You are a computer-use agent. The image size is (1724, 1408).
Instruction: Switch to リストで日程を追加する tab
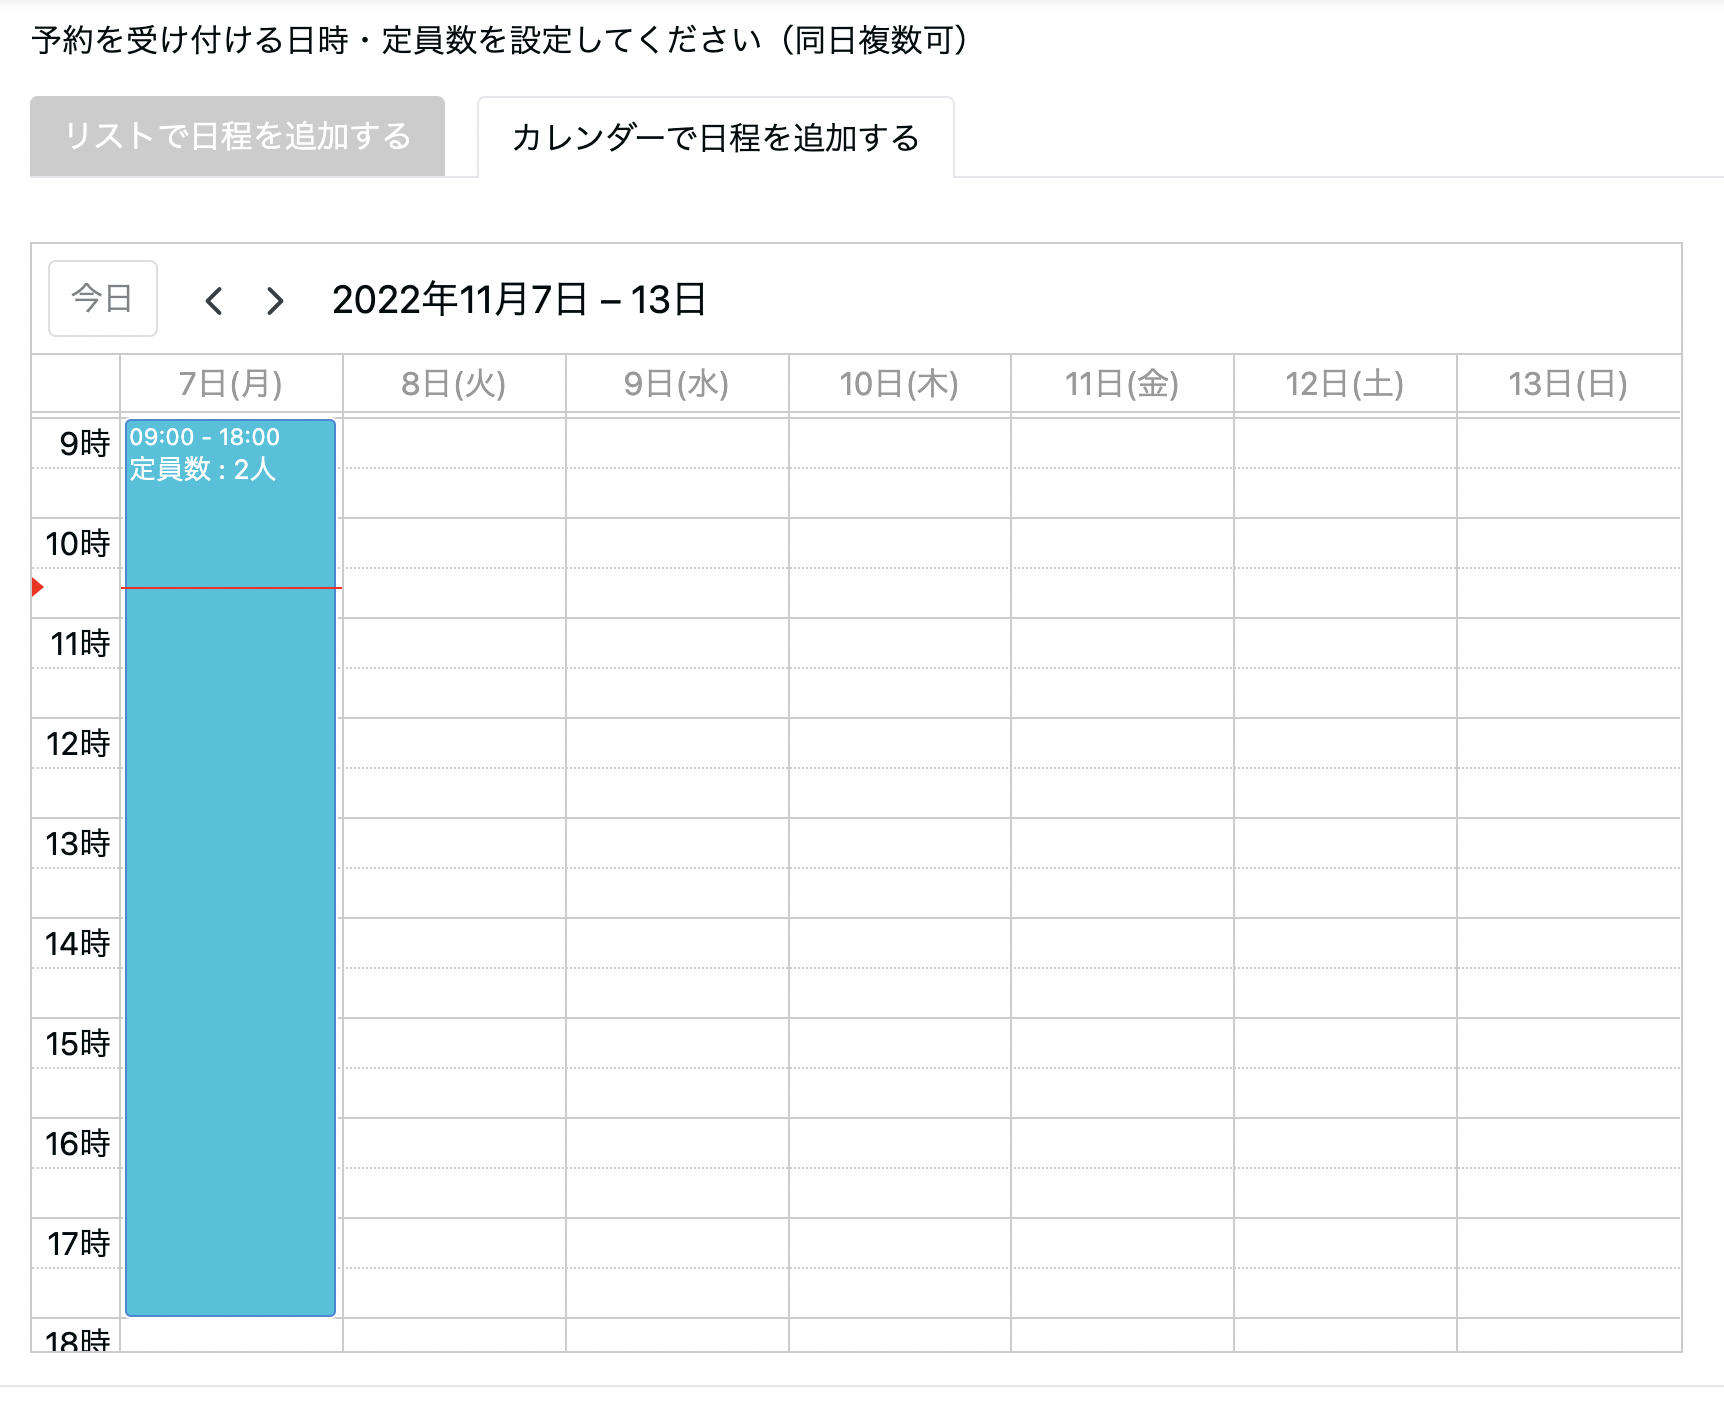237,136
